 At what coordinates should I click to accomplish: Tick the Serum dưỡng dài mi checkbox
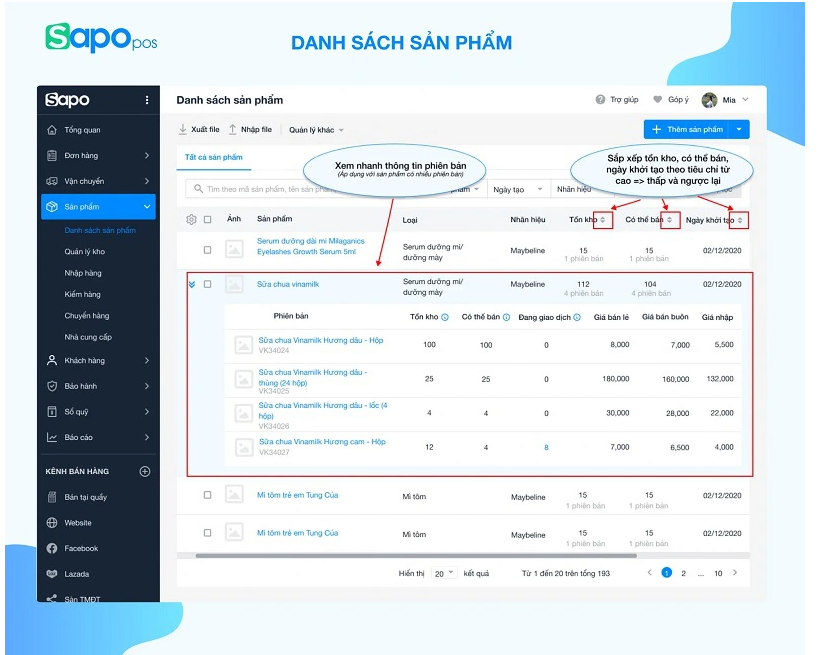pos(208,250)
